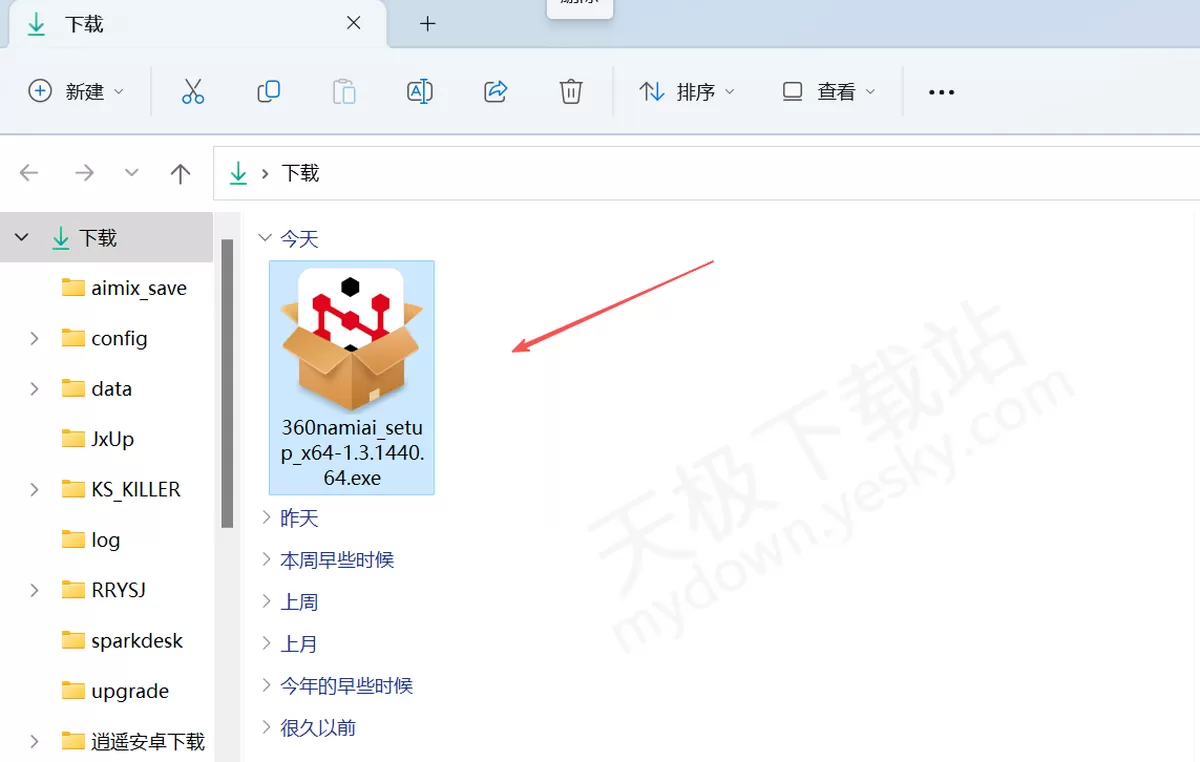Screen dimensions: 1200x762
Task: Click the Share icon in toolbar
Action: click(x=496, y=92)
